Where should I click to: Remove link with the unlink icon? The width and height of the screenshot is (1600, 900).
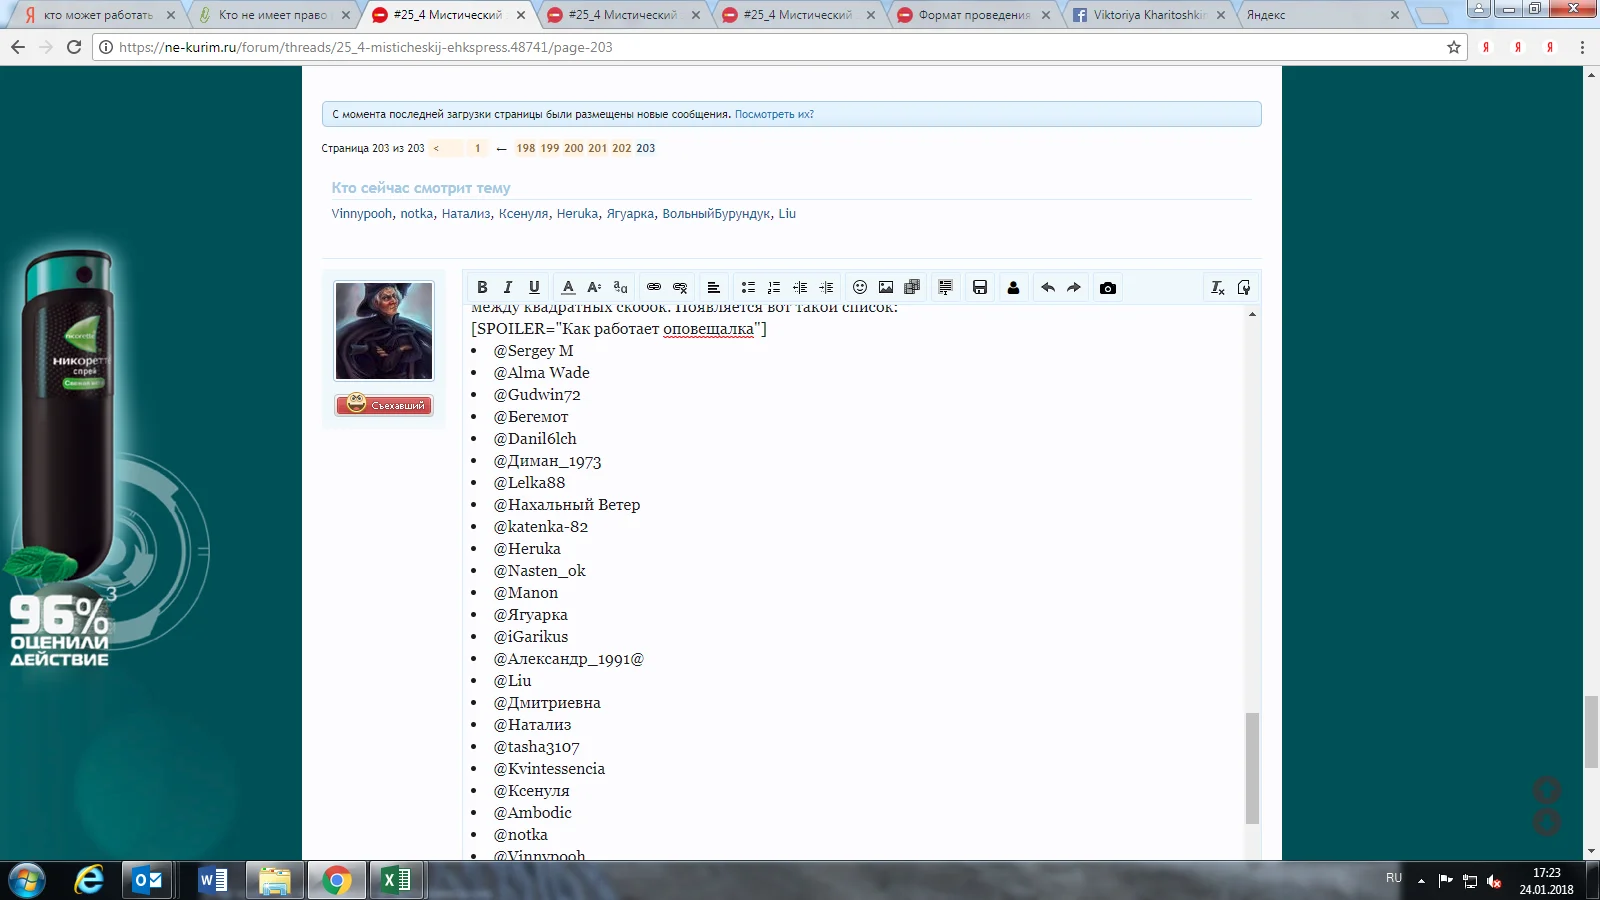(680, 288)
